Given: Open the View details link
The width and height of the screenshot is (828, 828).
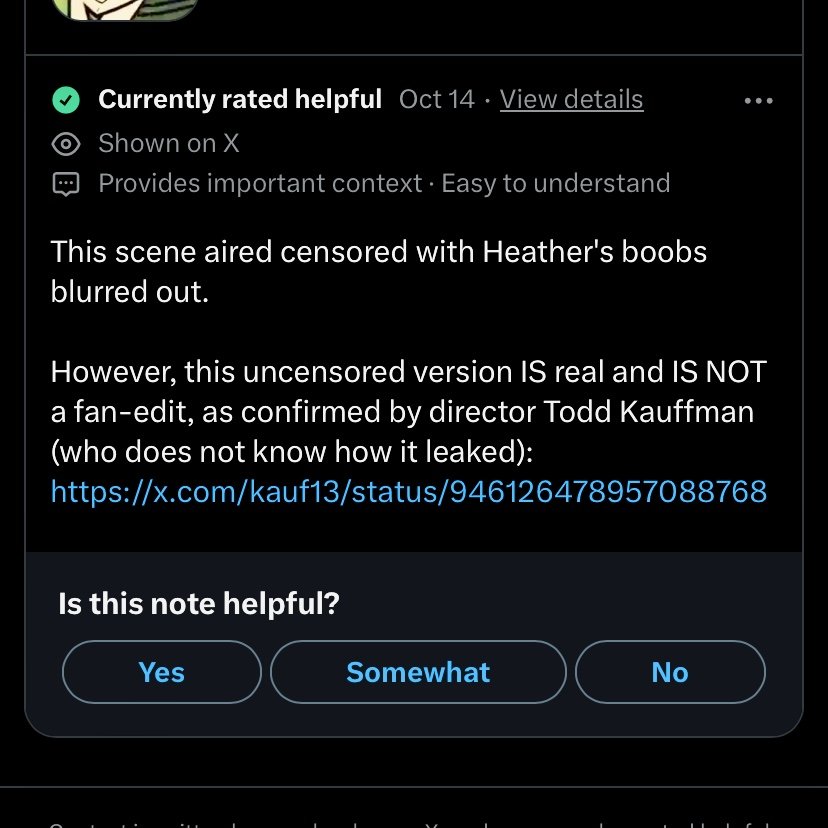Looking at the screenshot, I should point(571,100).
